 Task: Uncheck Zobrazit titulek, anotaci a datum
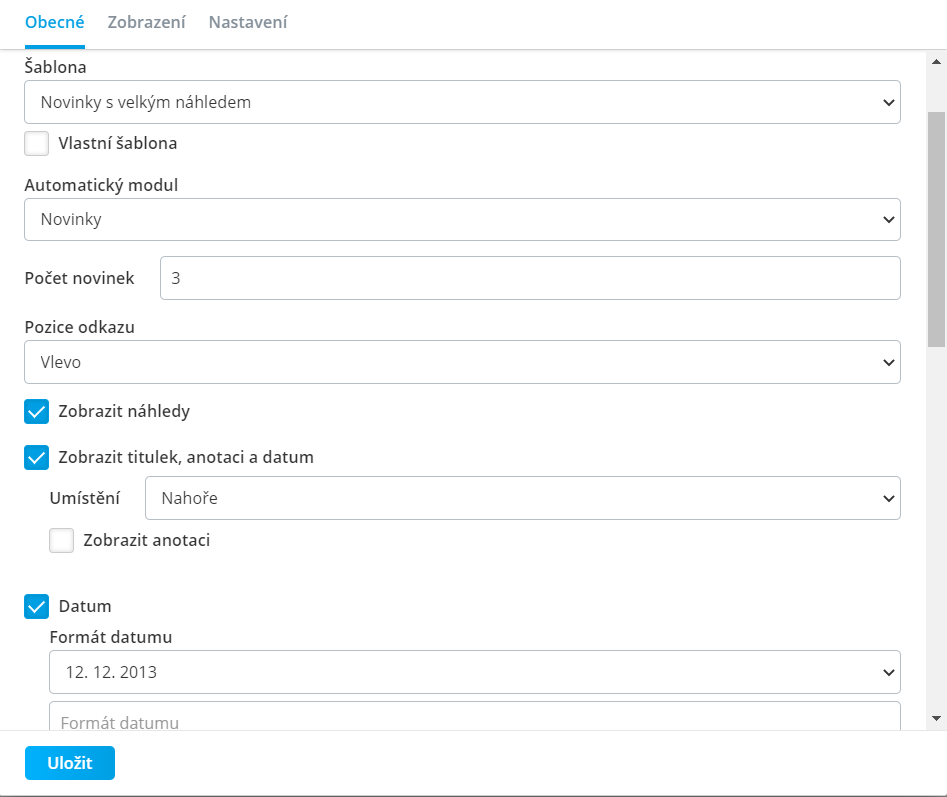point(36,458)
